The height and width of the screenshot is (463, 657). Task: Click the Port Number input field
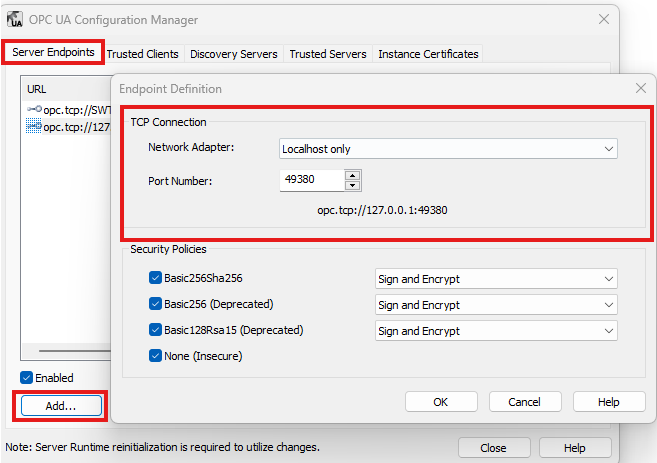311,181
